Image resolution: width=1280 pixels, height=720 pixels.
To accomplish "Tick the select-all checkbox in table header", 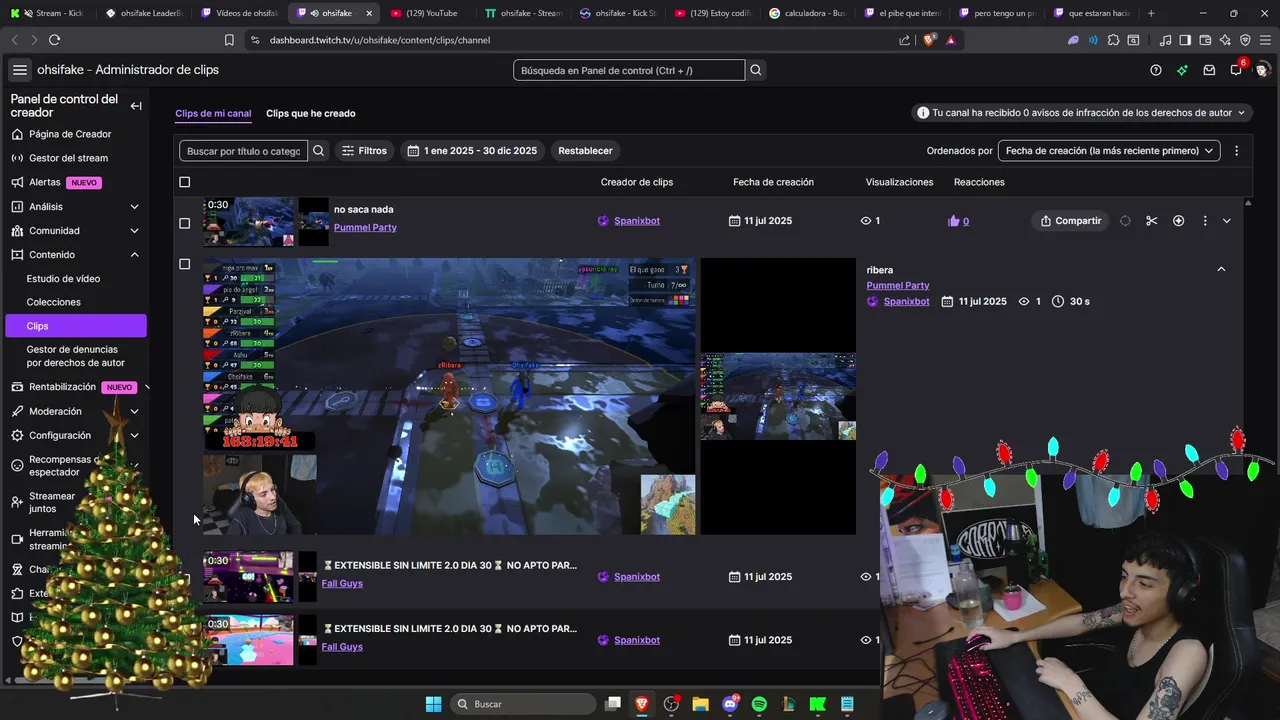I will click(x=184, y=182).
